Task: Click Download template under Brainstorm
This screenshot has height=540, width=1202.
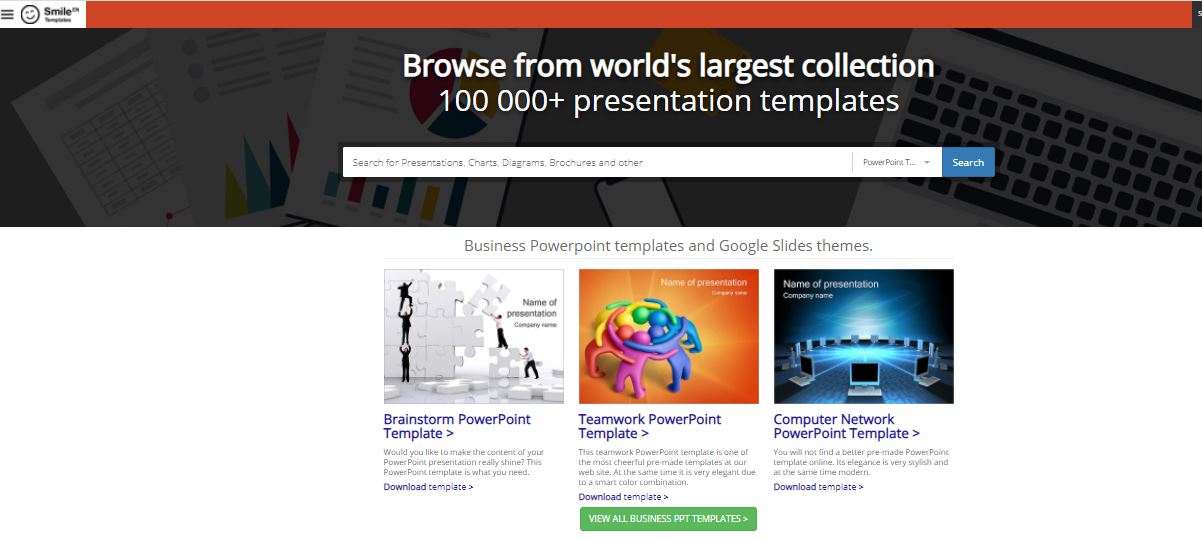Action: click(428, 487)
